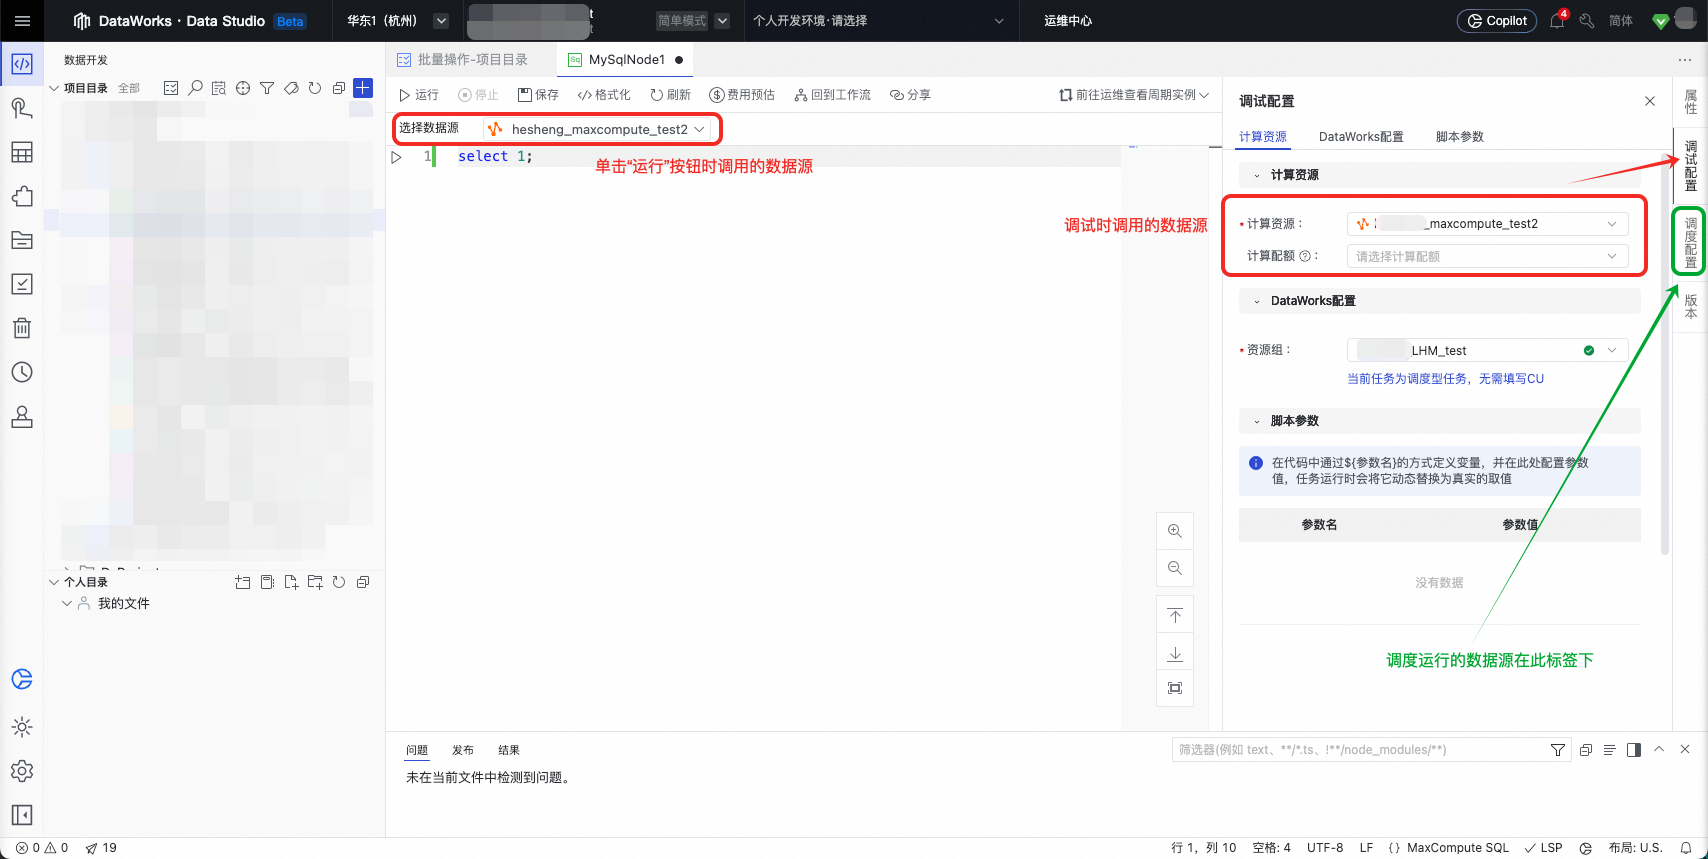Return to the workflow

pyautogui.click(x=832, y=95)
